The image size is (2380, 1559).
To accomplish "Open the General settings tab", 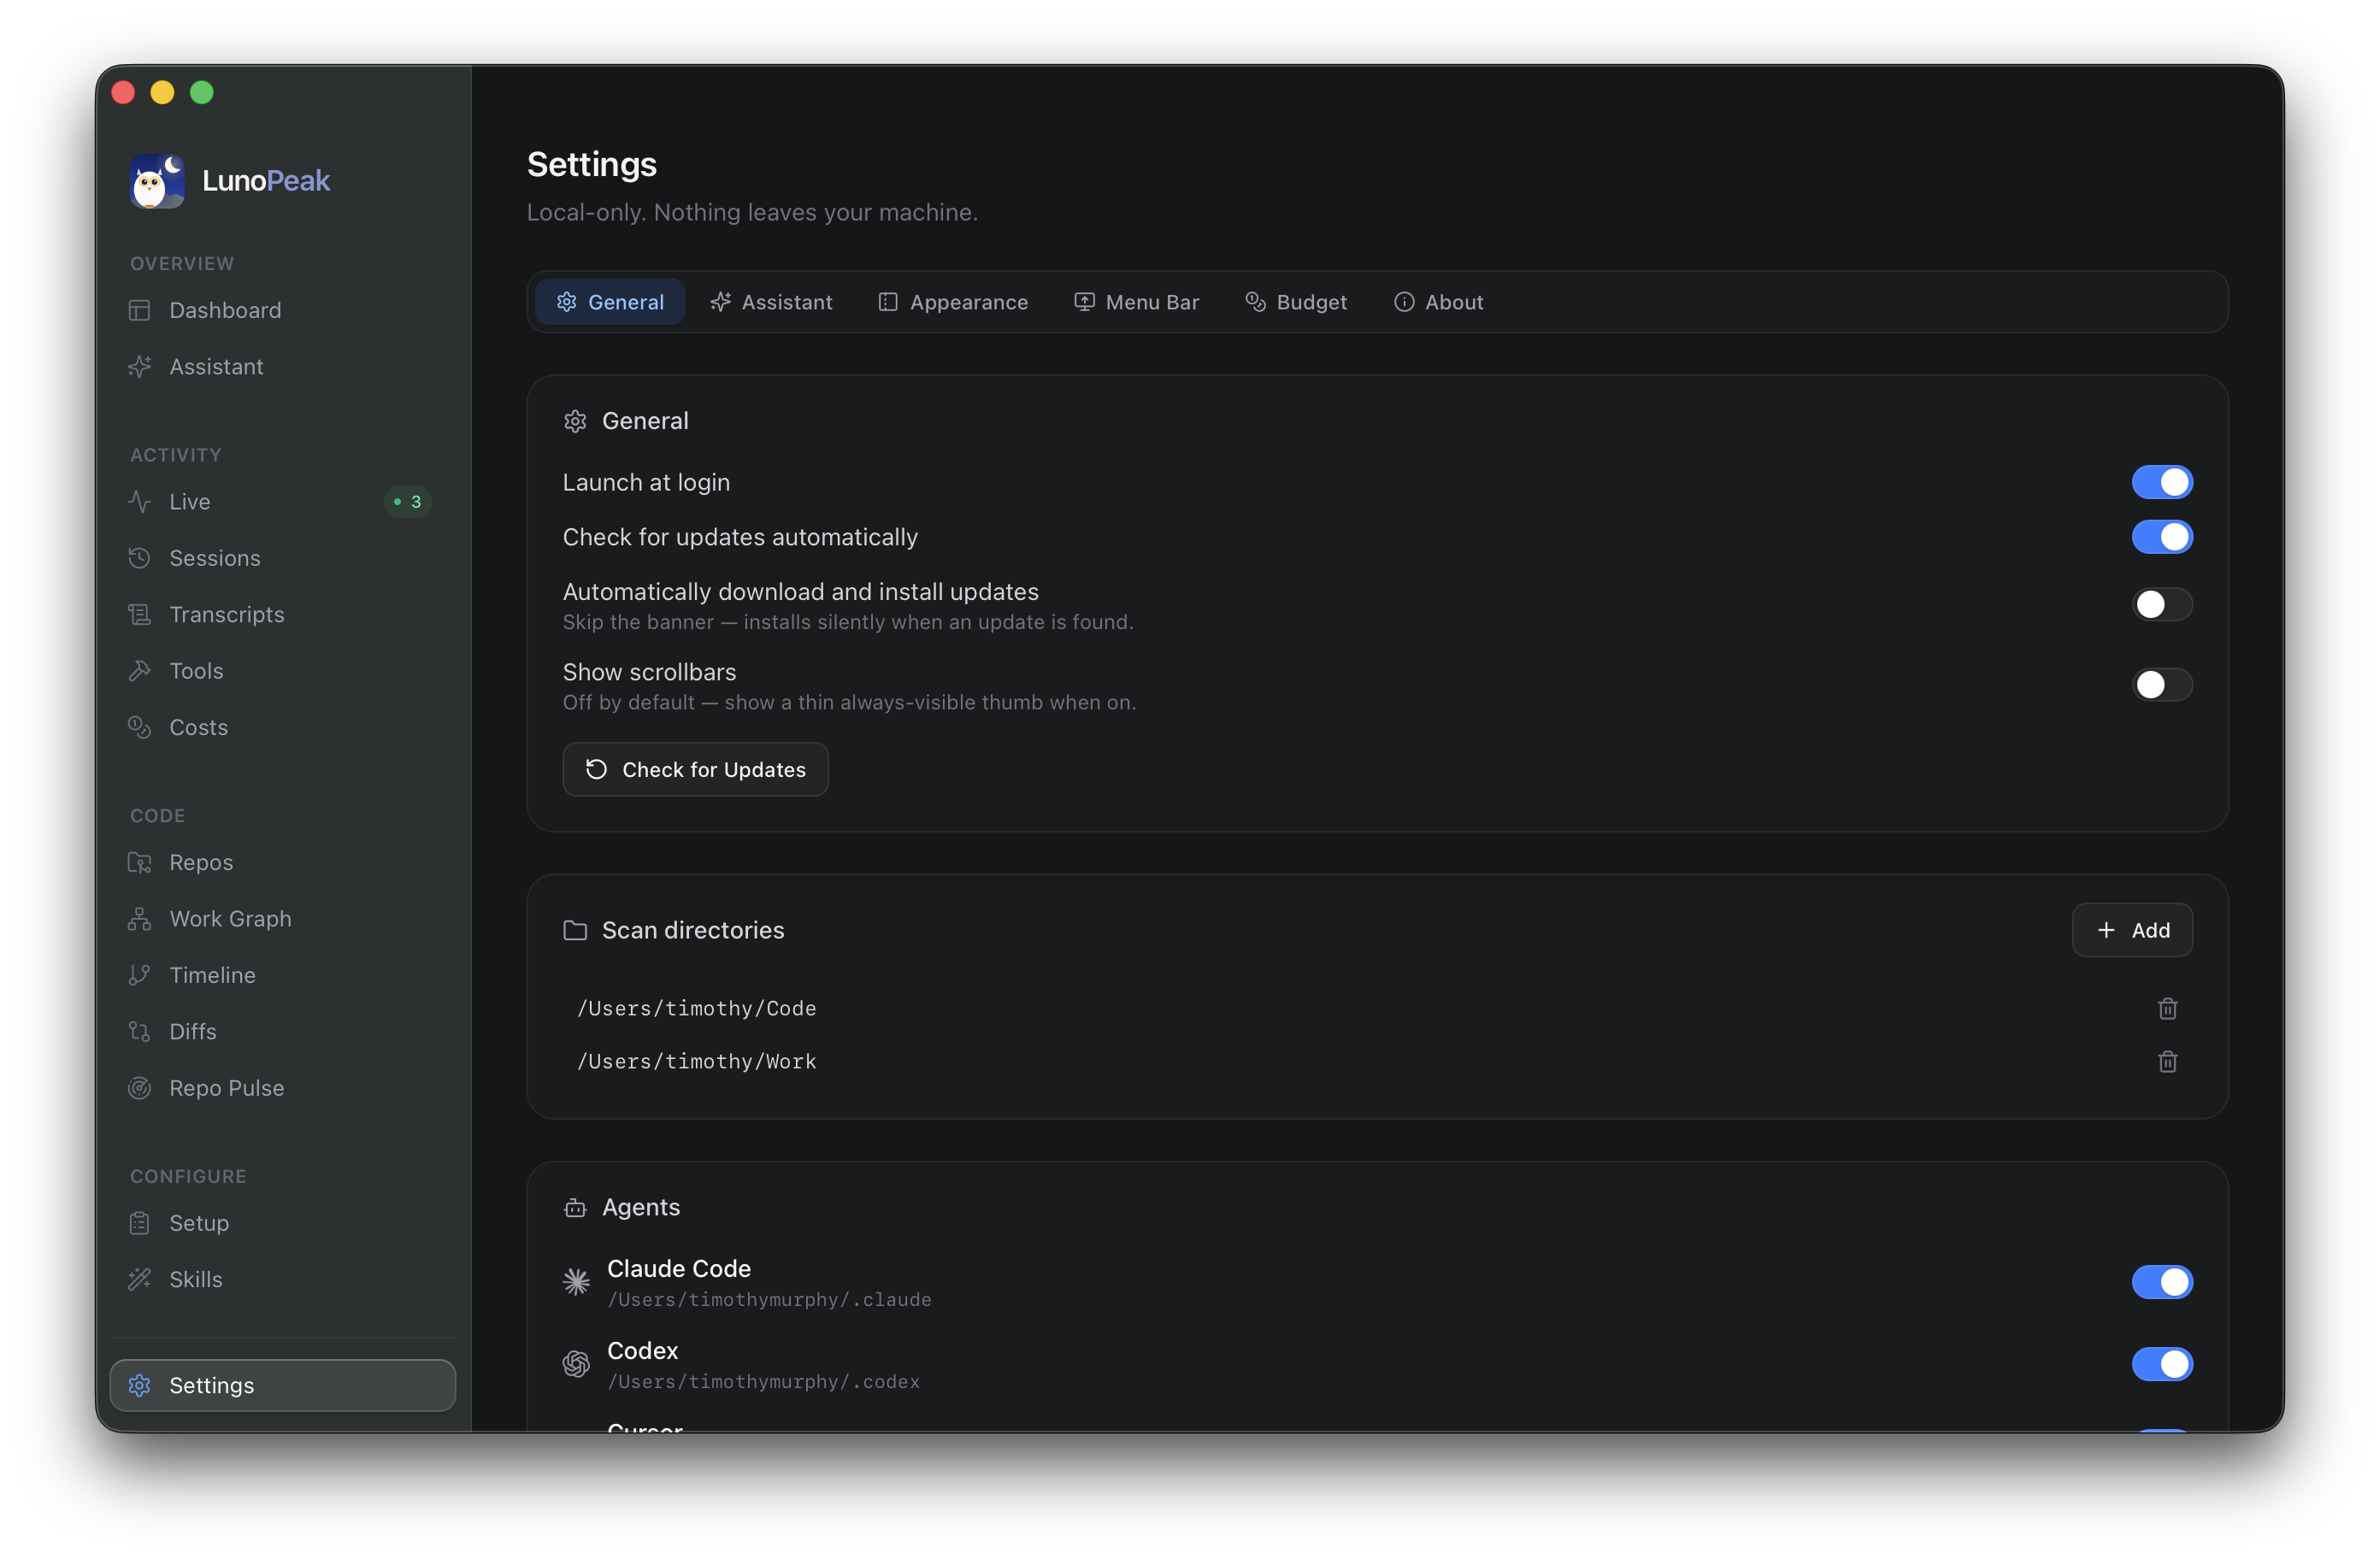I will click(x=610, y=302).
